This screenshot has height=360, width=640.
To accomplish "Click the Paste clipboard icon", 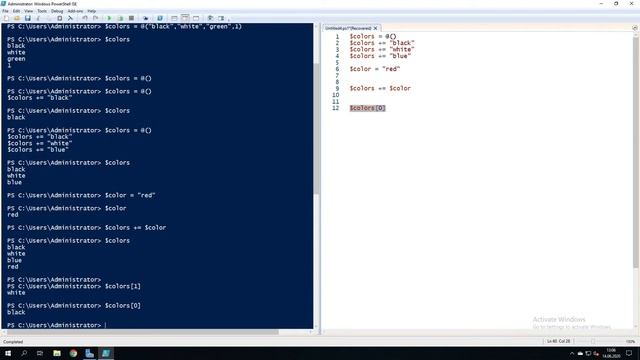I will [60, 18].
